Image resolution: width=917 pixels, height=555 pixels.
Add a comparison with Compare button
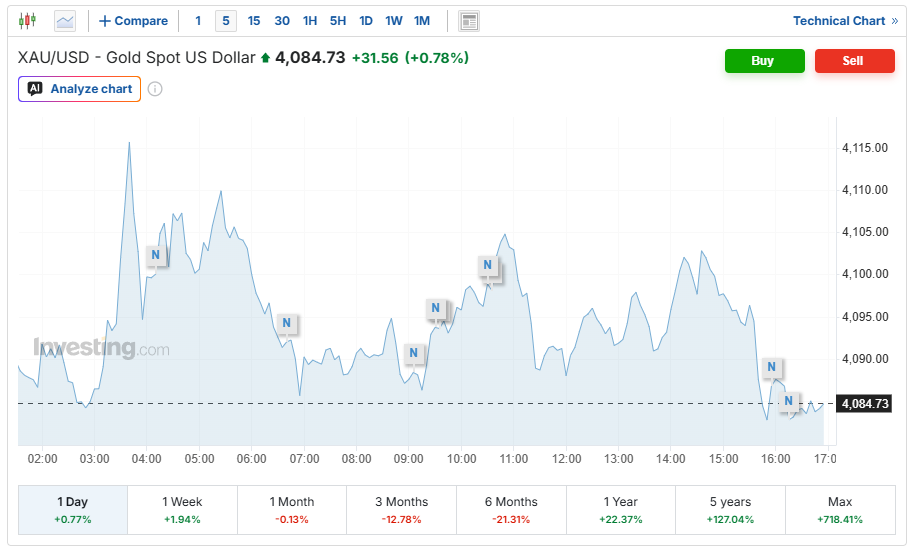133,21
